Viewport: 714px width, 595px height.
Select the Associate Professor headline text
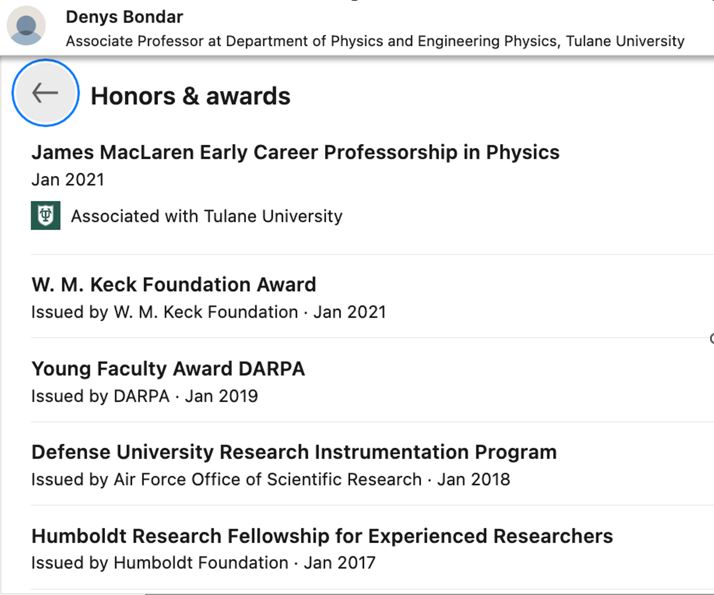tap(375, 41)
